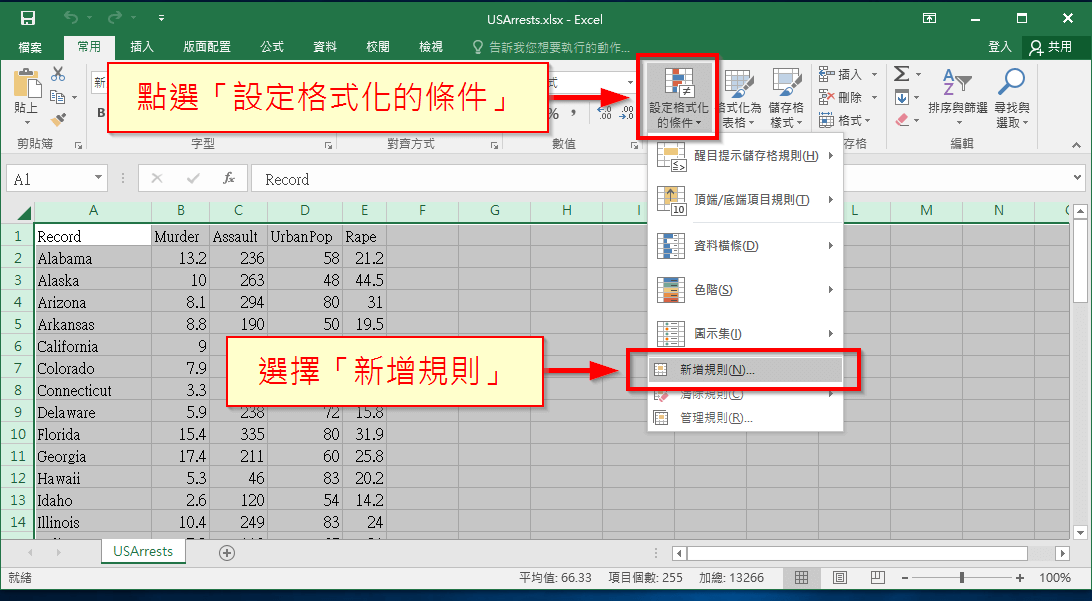
Task: Click 設定格式化的條件 conditional formatting icon
Action: [678, 97]
